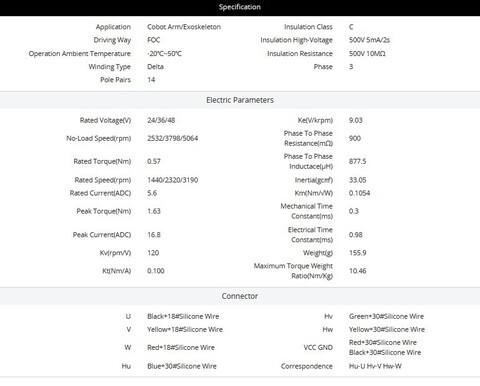Click the Phase To Phase Resistance label

[x=308, y=138]
